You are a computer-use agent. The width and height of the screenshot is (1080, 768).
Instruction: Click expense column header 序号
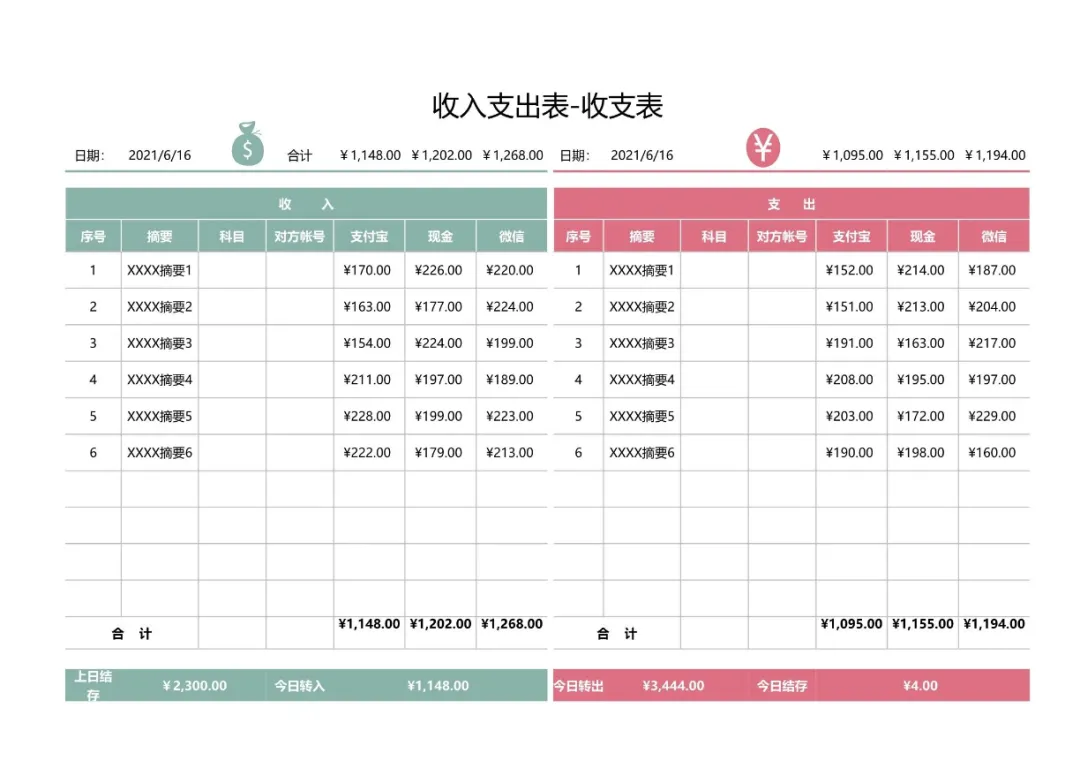tap(578, 236)
